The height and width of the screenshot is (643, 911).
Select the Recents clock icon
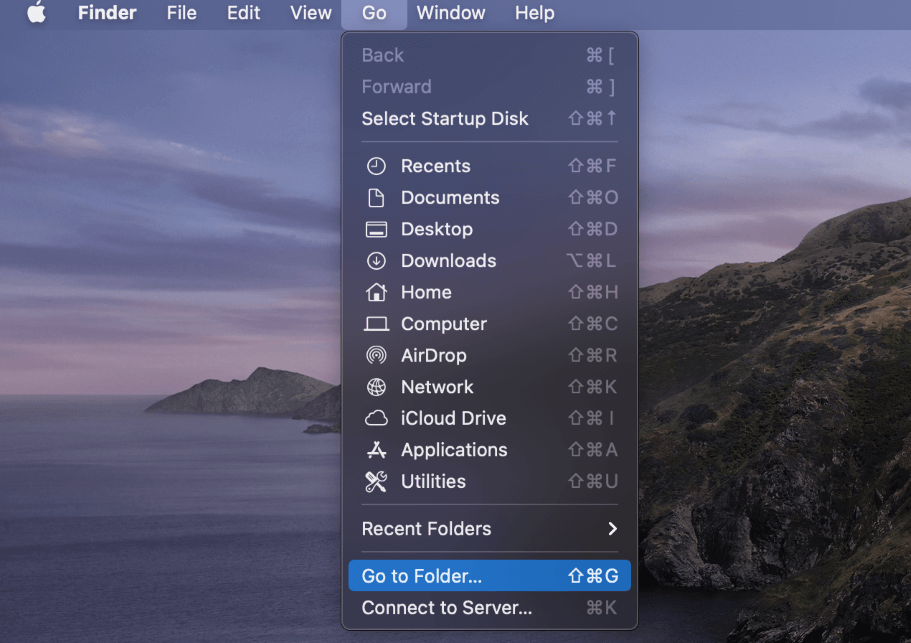coord(376,166)
